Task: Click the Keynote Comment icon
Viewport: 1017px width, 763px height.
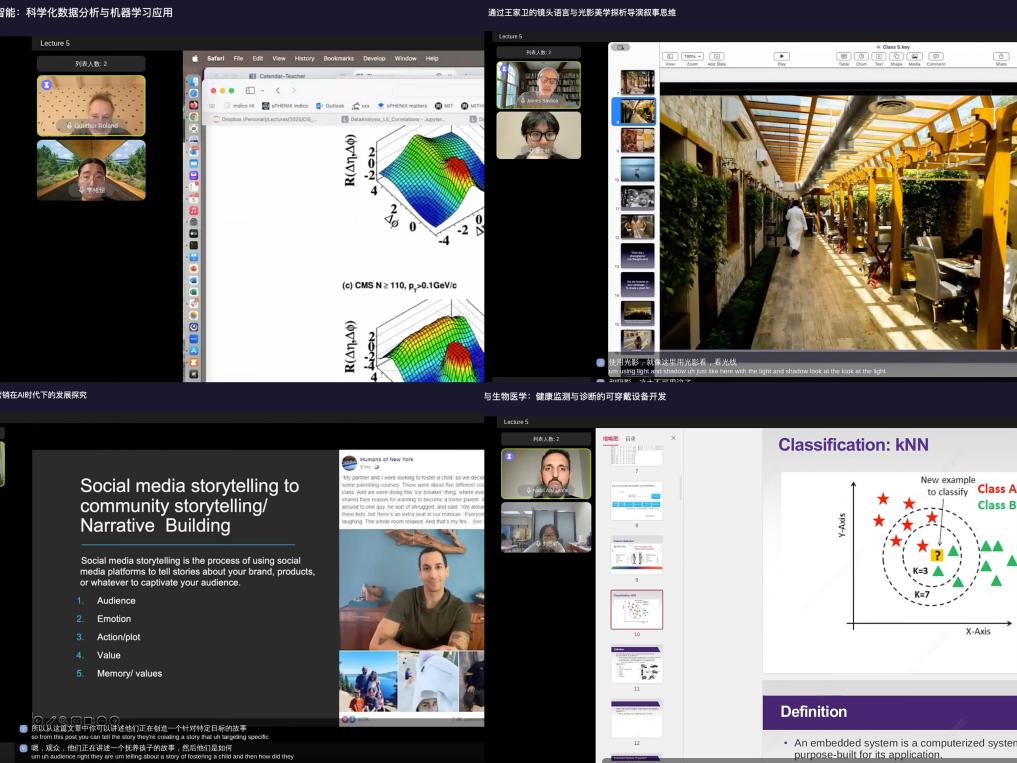Action: pyautogui.click(x=935, y=57)
